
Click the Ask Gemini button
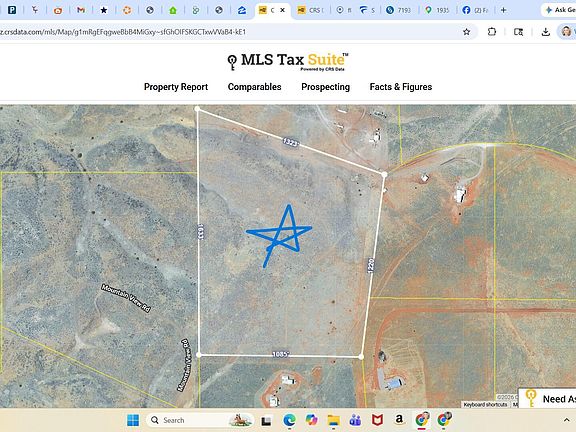[559, 10]
